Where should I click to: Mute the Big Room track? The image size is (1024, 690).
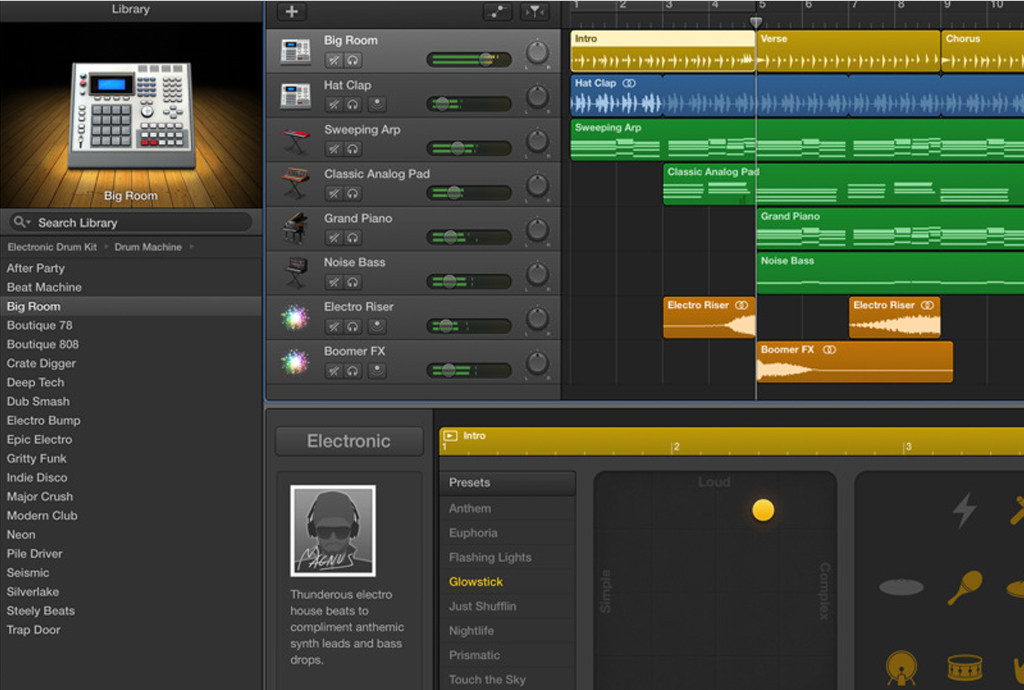tap(334, 60)
